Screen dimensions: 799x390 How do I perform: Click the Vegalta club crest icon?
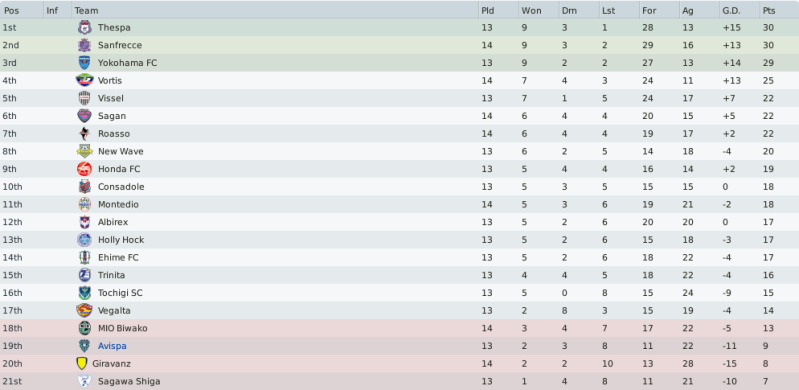click(85, 310)
